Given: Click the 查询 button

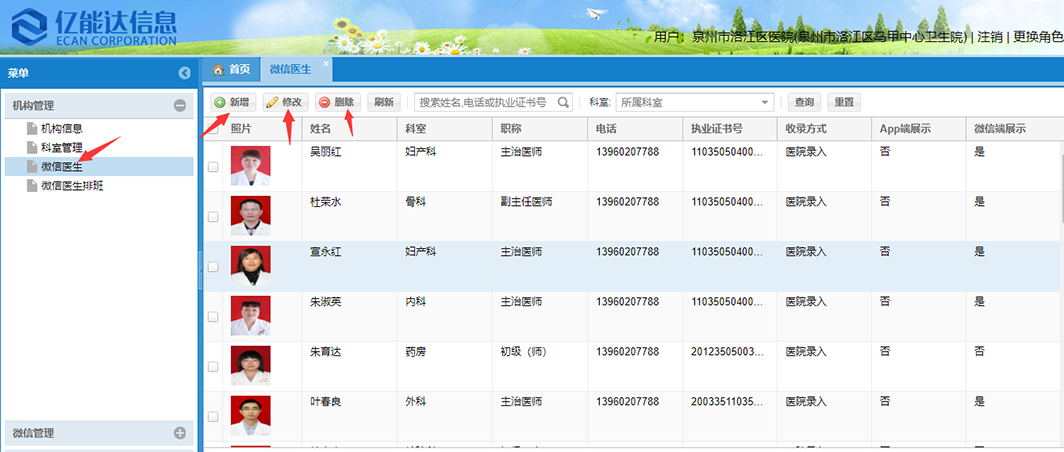Looking at the screenshot, I should 804,102.
